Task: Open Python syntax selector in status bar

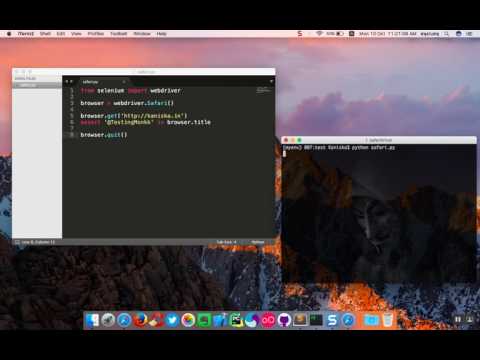Action: (x=258, y=242)
